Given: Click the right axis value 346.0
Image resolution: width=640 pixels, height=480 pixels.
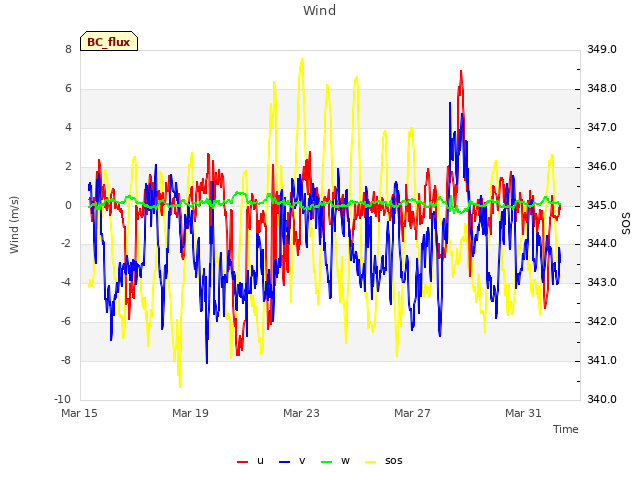Looking at the screenshot, I should [602, 166].
